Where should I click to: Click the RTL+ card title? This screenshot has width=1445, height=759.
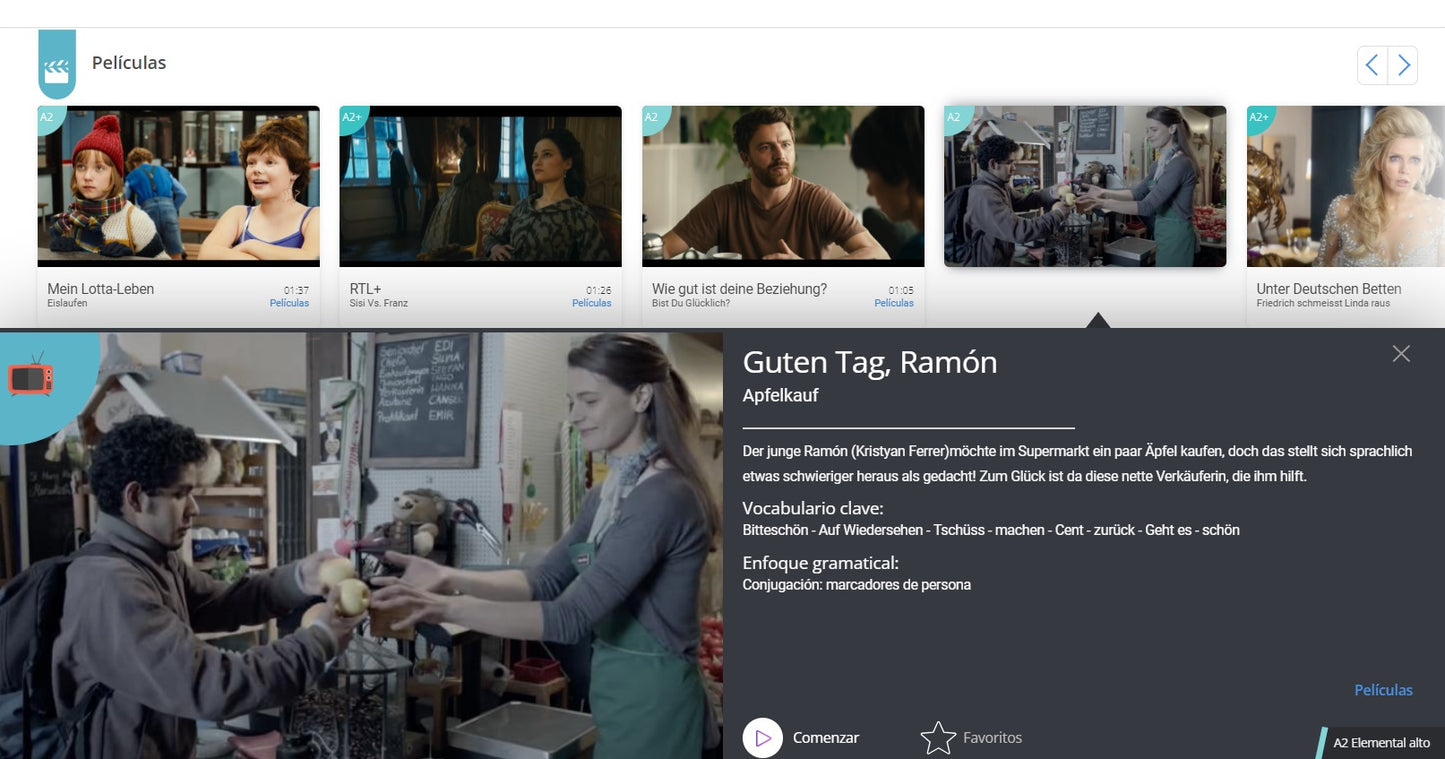coord(365,289)
